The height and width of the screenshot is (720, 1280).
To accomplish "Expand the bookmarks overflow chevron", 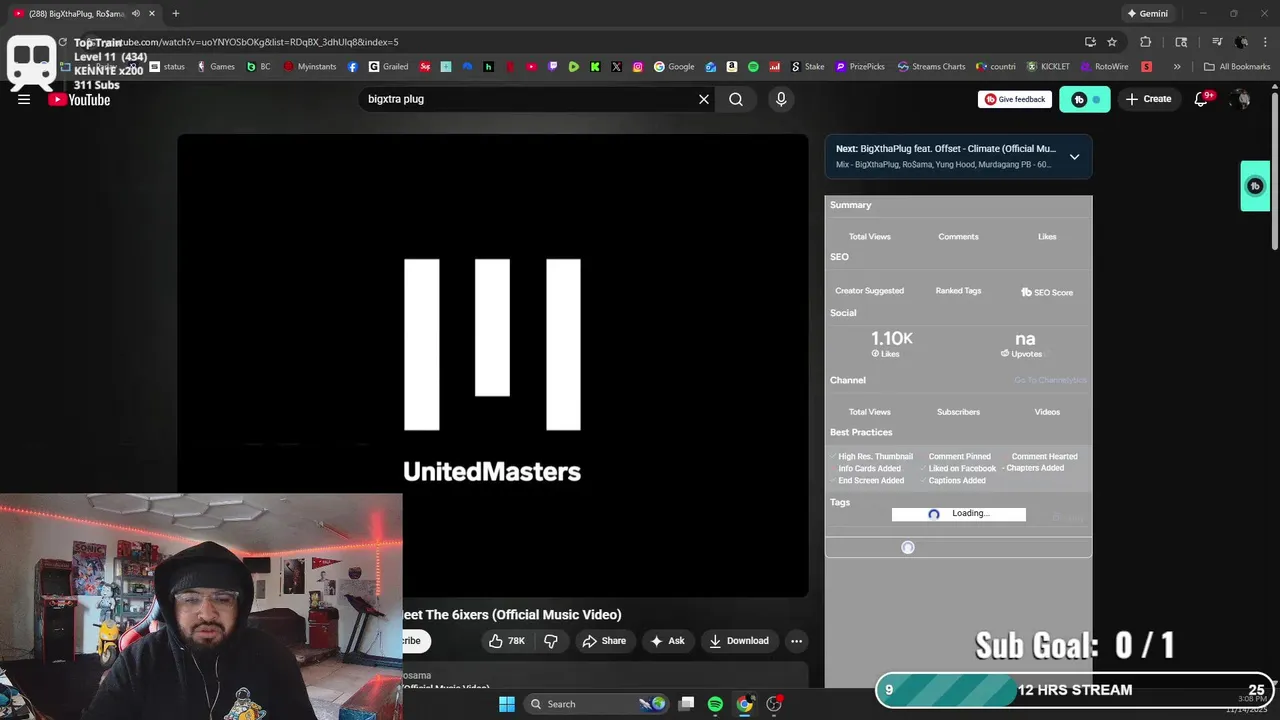I will pos(1177,67).
